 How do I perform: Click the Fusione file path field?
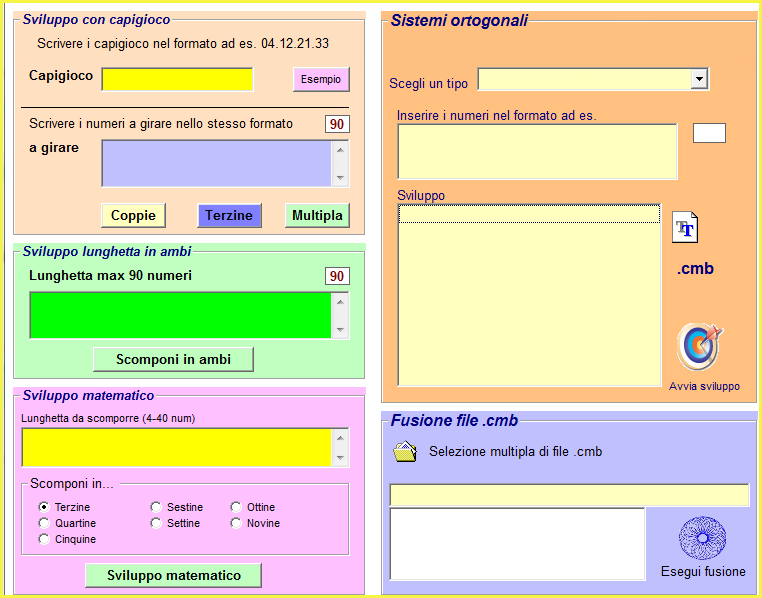coord(569,495)
